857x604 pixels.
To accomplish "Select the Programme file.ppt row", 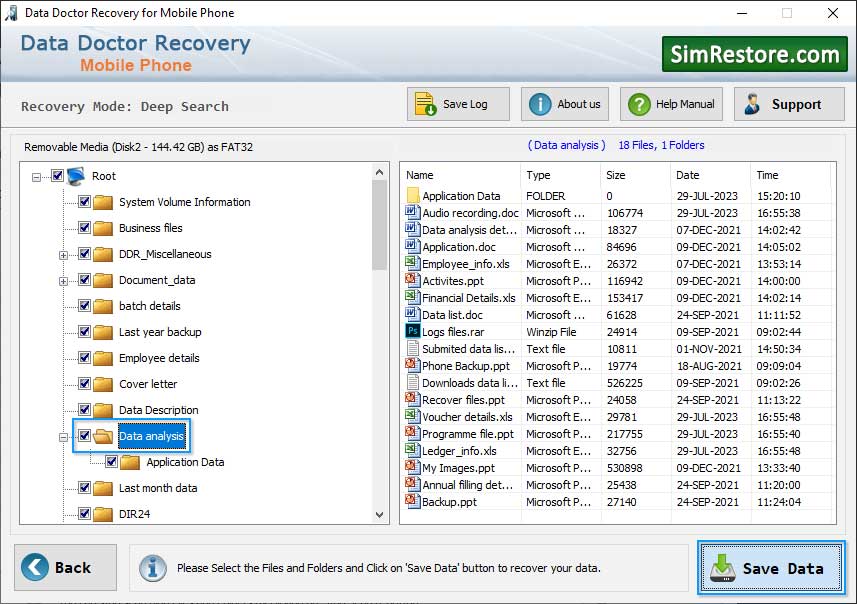I will coord(618,434).
